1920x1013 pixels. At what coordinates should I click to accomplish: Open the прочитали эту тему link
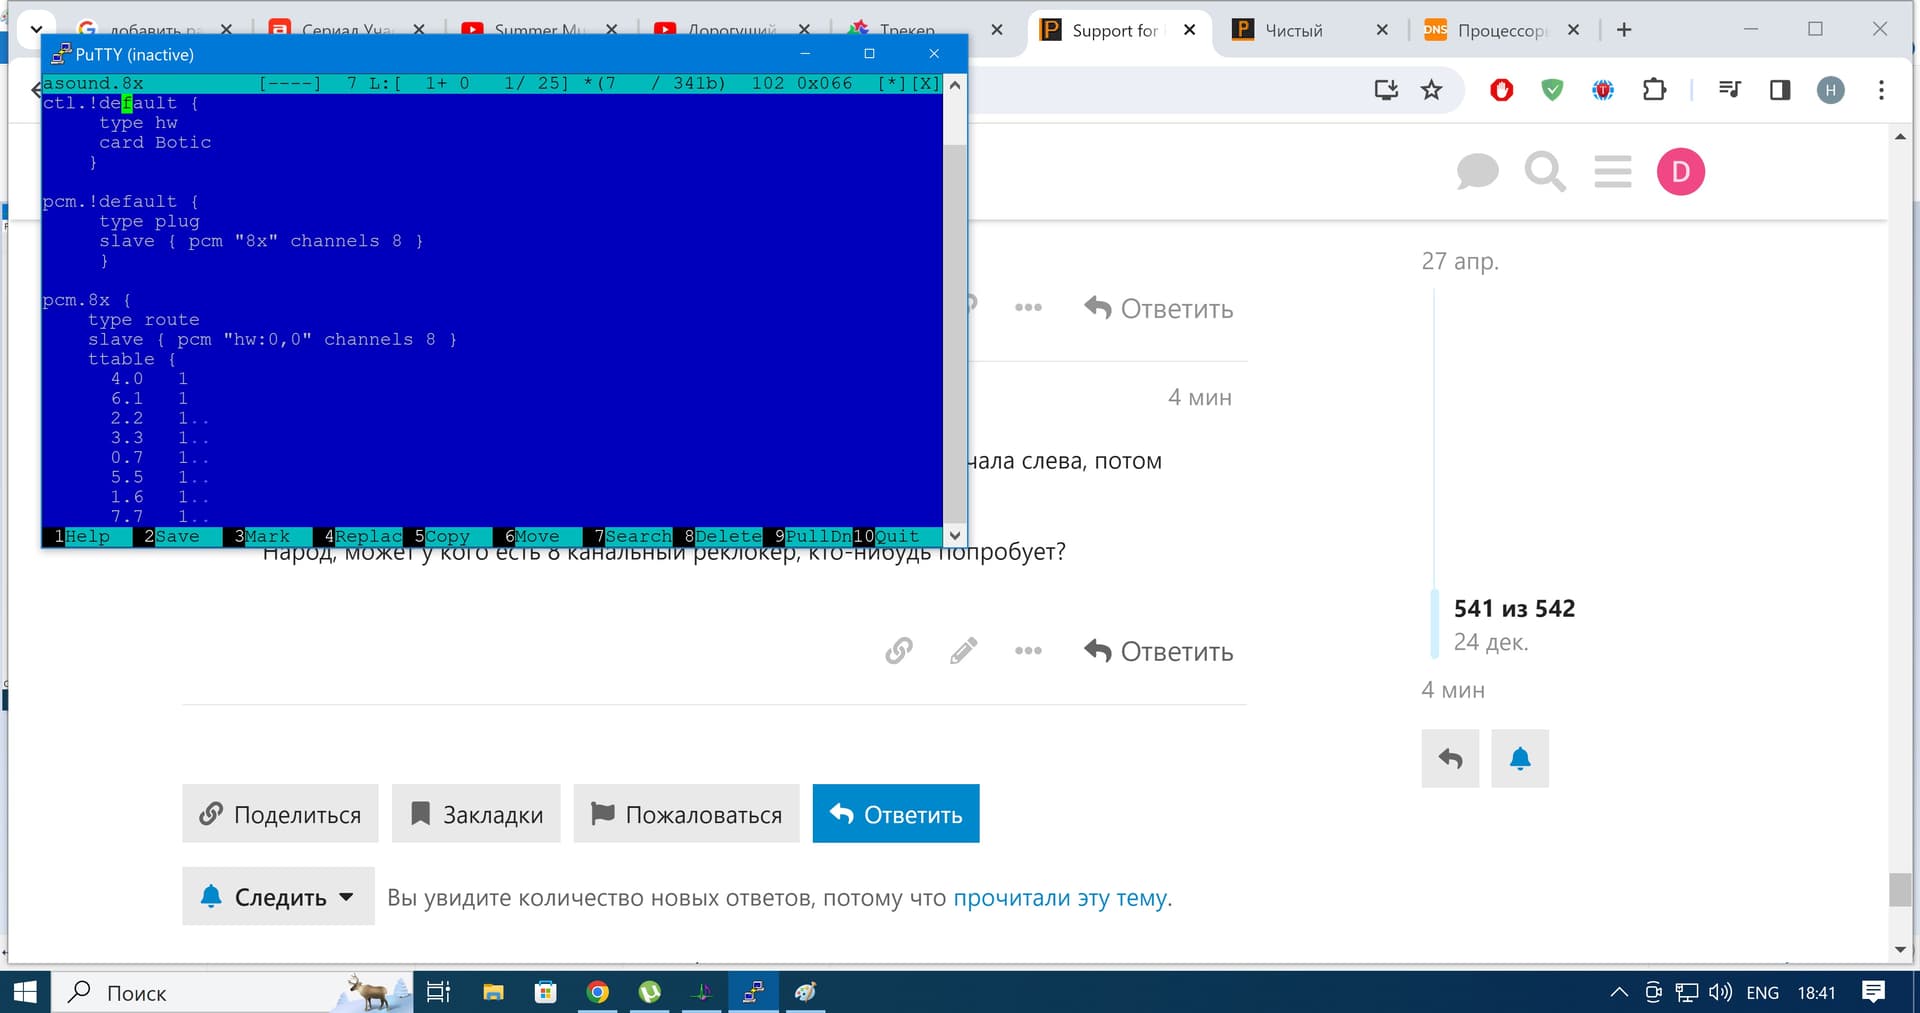coord(1060,898)
